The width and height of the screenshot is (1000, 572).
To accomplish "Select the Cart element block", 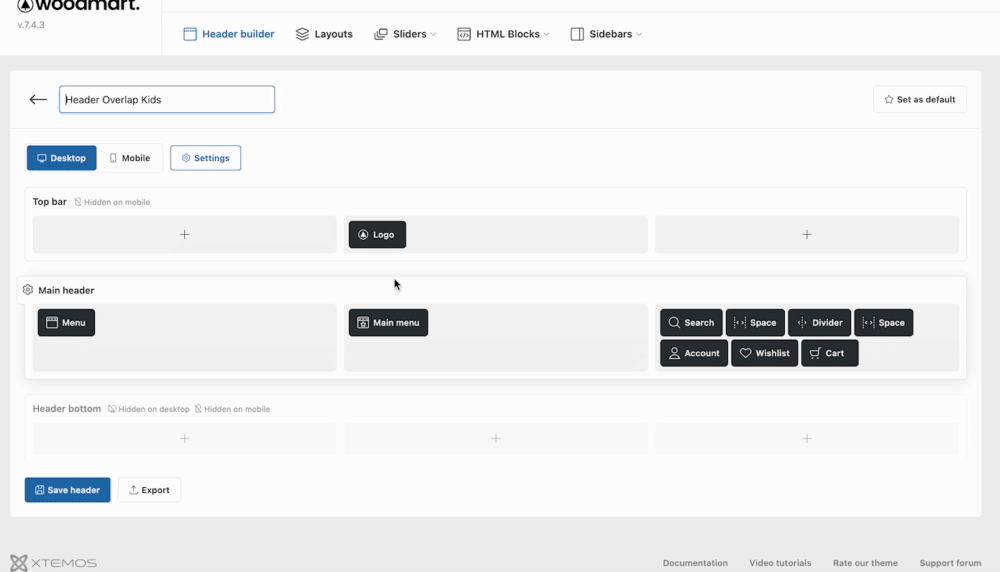I will [830, 353].
